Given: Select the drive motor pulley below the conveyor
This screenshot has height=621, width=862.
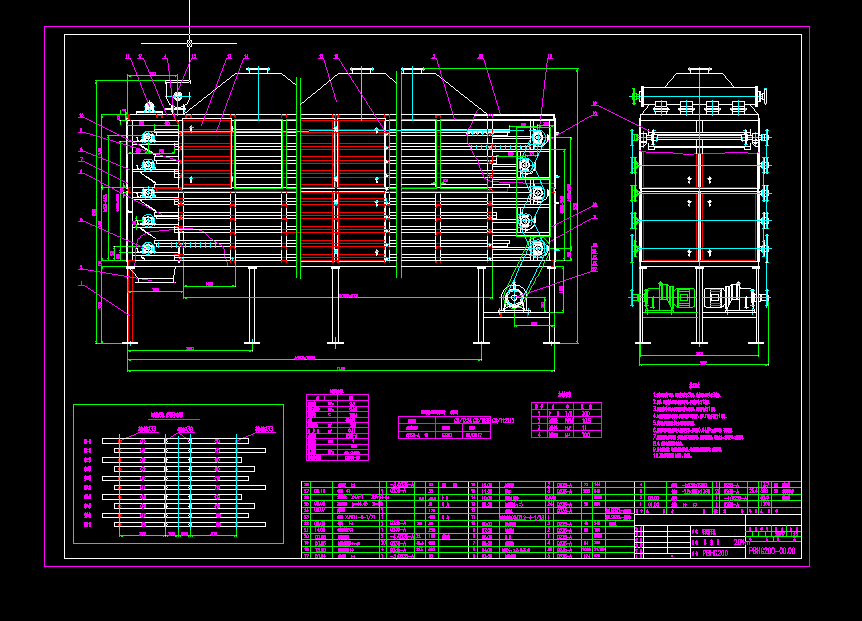Looking at the screenshot, I should (x=514, y=298).
